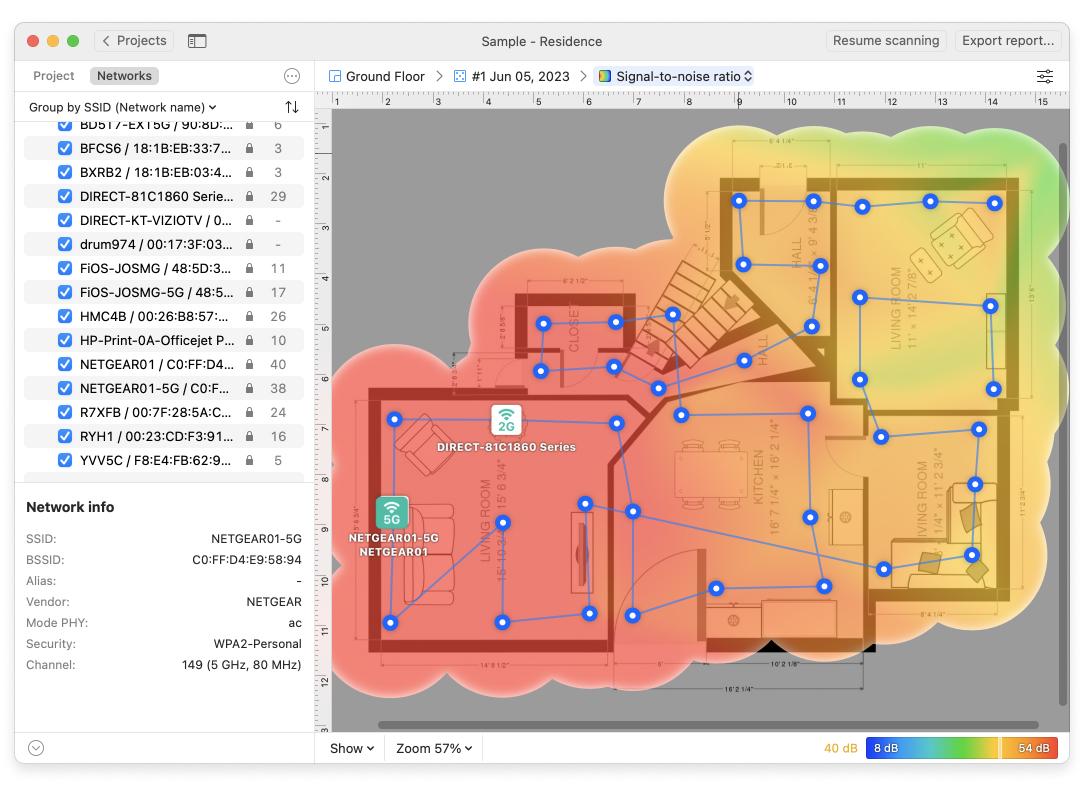The width and height of the screenshot is (1083, 786).
Task: Click the NETGEAR01-5G access point icon
Action: [x=392, y=512]
